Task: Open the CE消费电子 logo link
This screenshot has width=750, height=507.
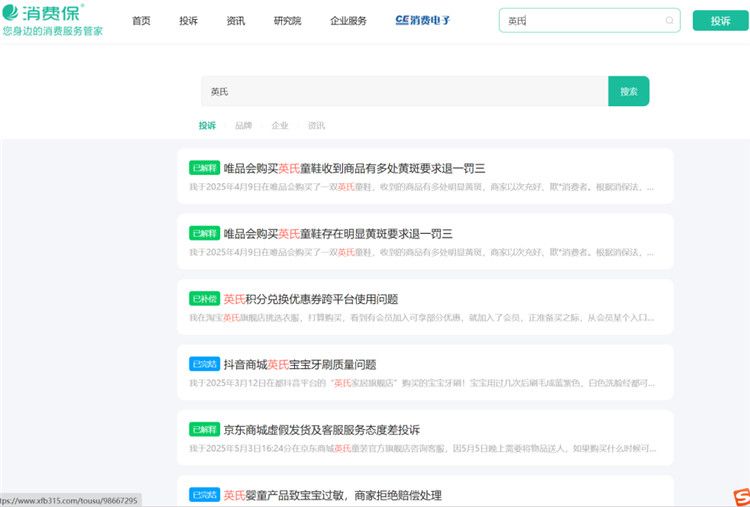Action: pyautogui.click(x=423, y=20)
